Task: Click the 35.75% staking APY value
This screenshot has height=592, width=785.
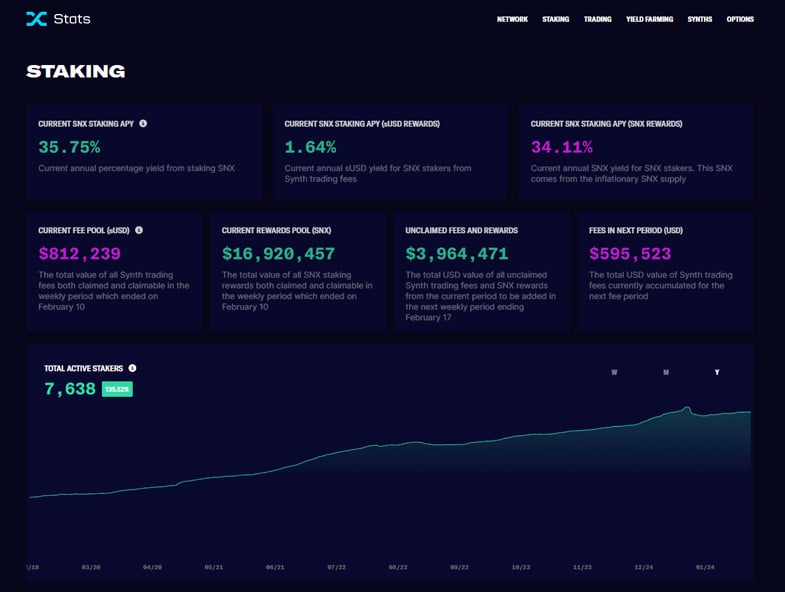Action: pos(69,147)
